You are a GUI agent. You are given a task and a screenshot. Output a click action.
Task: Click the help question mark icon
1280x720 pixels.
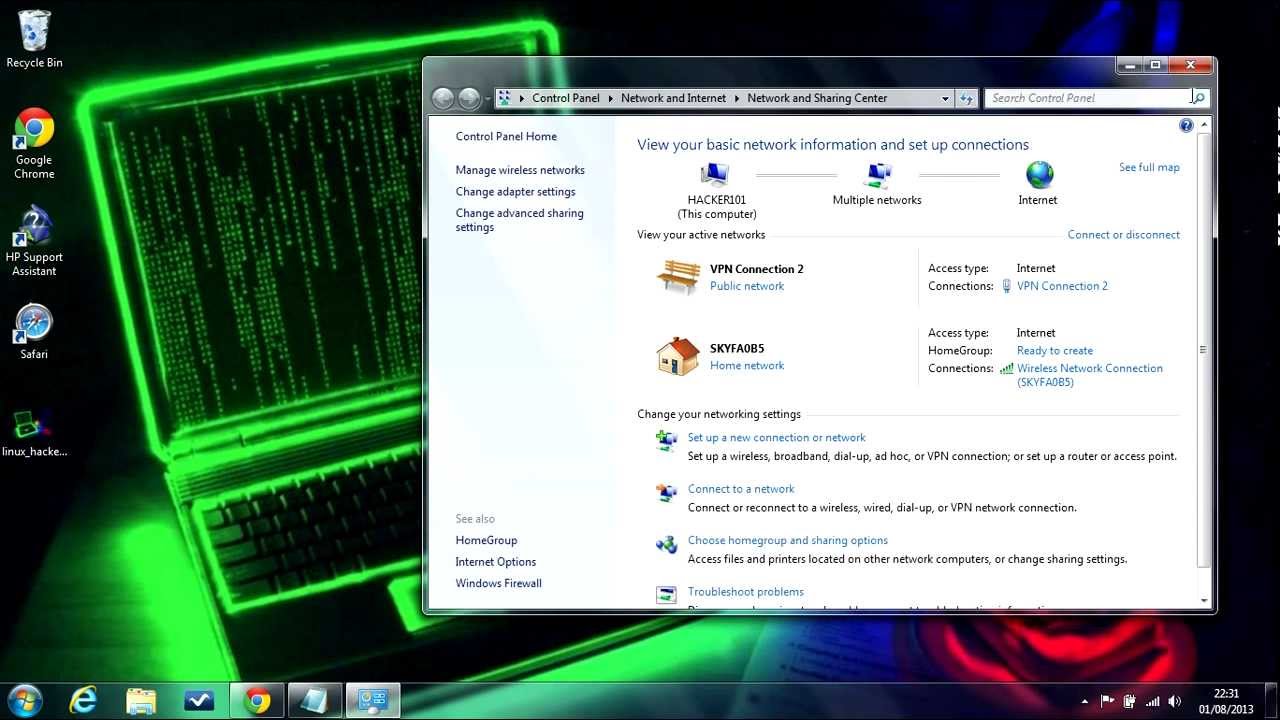pos(1186,125)
